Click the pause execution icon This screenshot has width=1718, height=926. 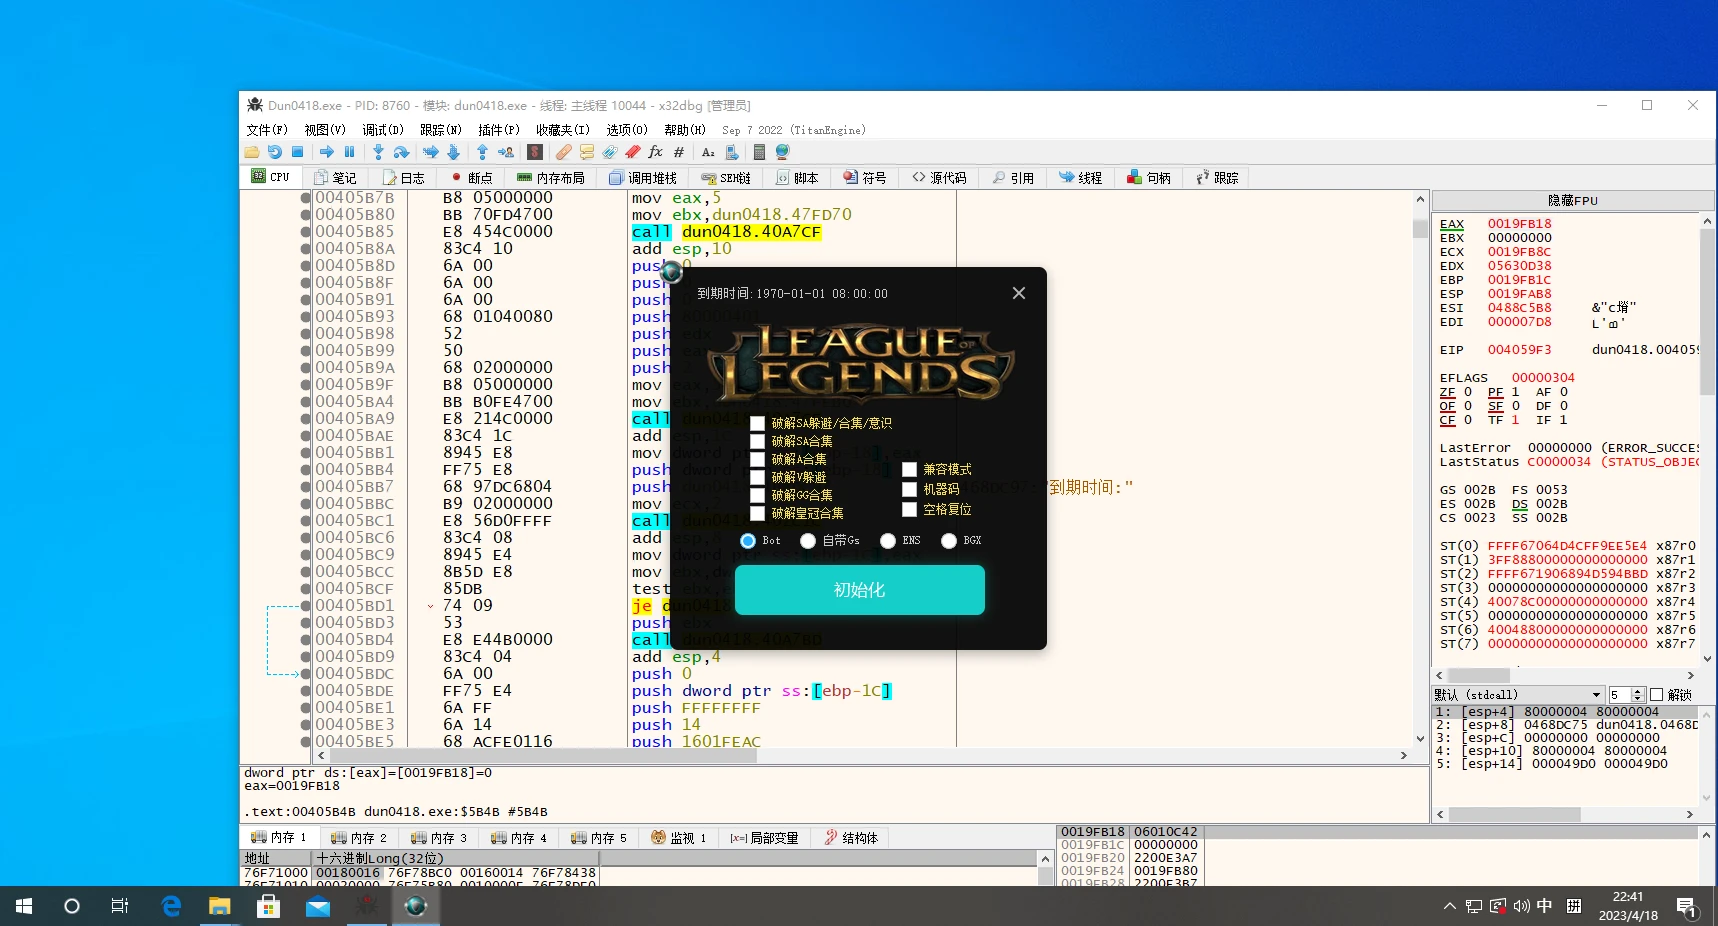tap(349, 152)
